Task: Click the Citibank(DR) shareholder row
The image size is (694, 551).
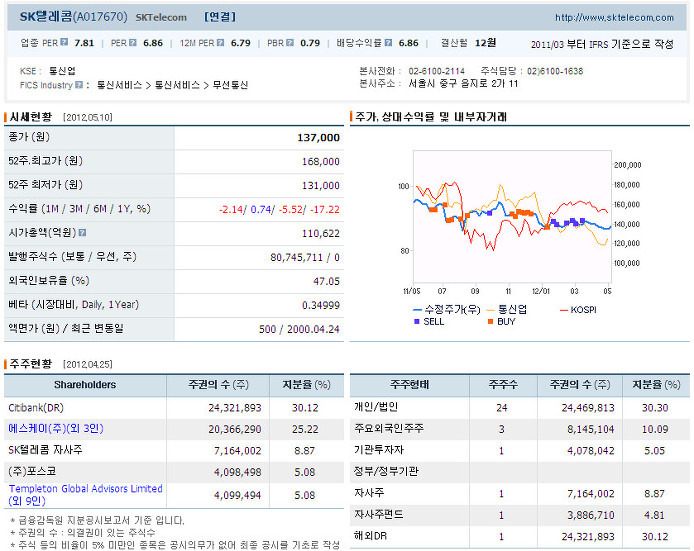Action: pyautogui.click(x=174, y=408)
